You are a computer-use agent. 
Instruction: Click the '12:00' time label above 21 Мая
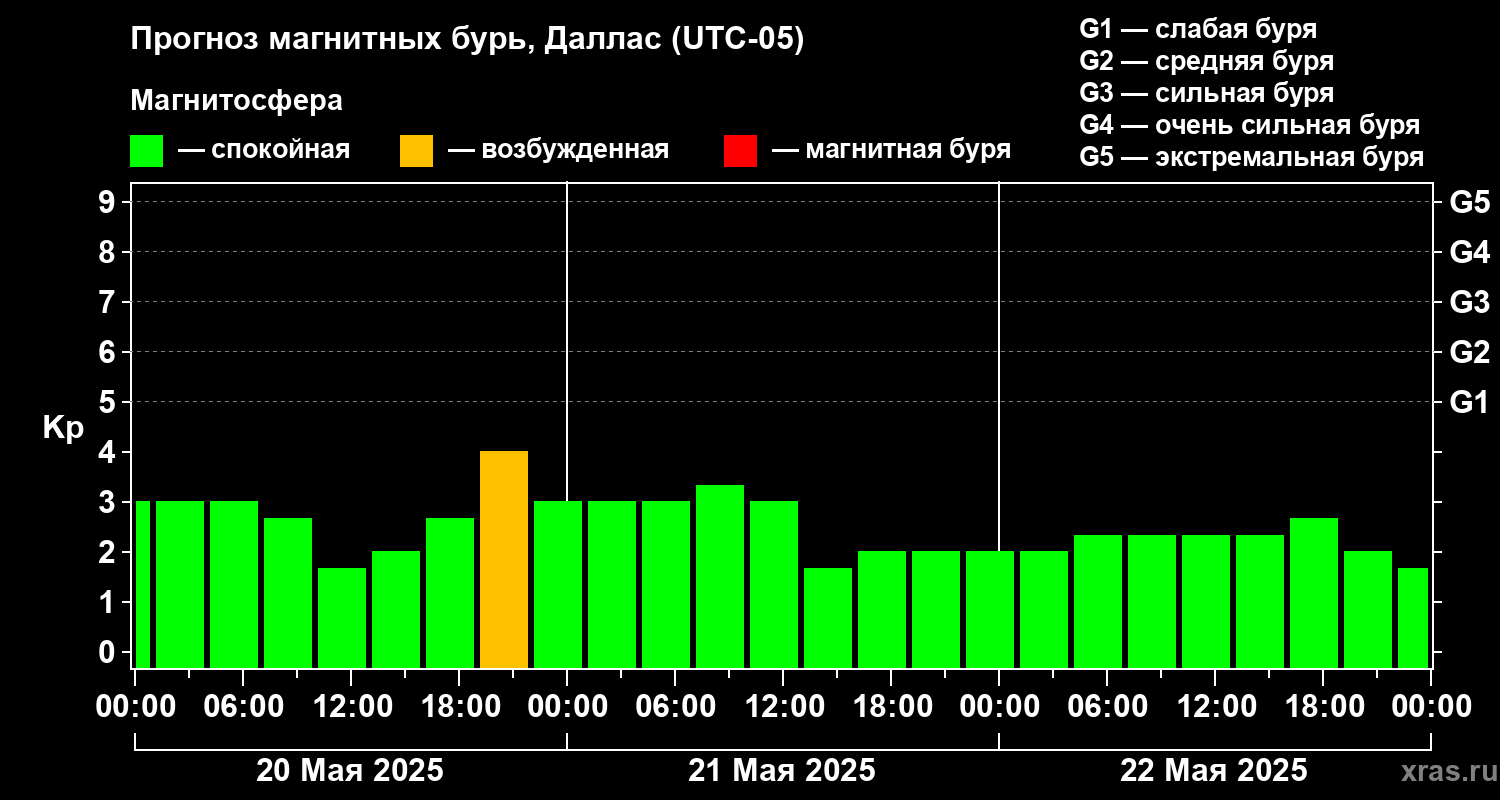[785, 706]
